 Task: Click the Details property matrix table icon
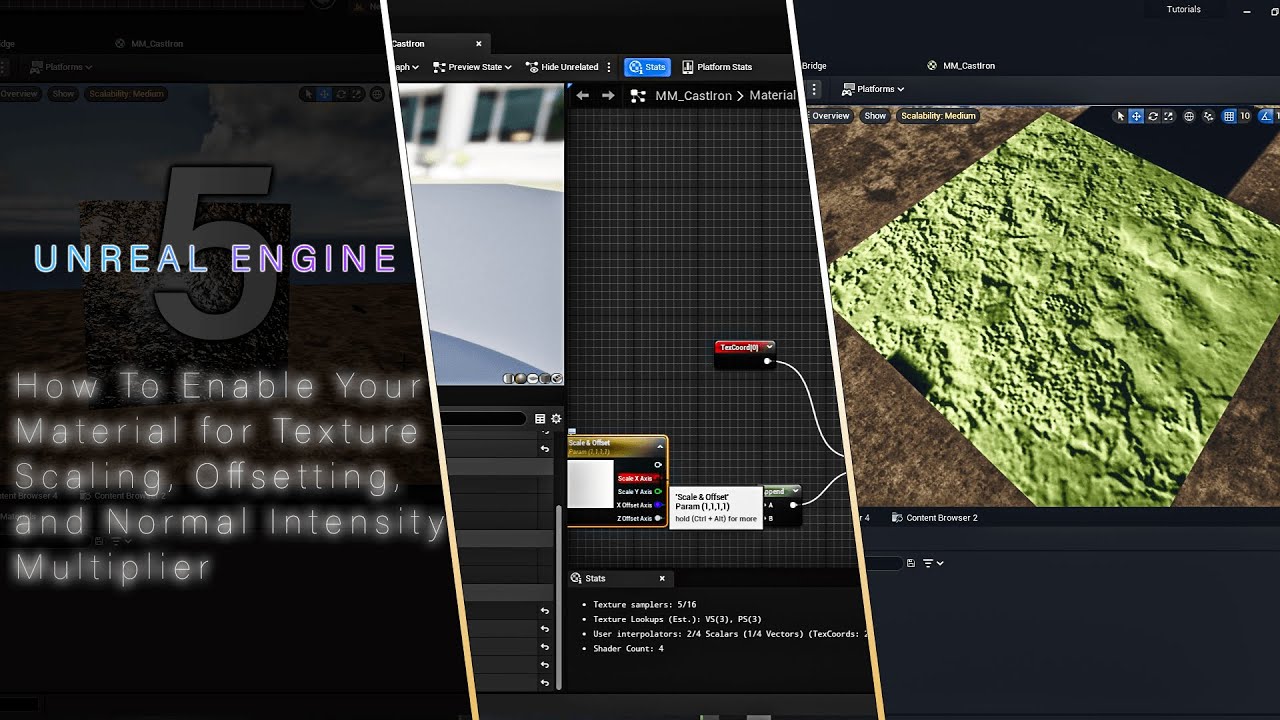(540, 419)
